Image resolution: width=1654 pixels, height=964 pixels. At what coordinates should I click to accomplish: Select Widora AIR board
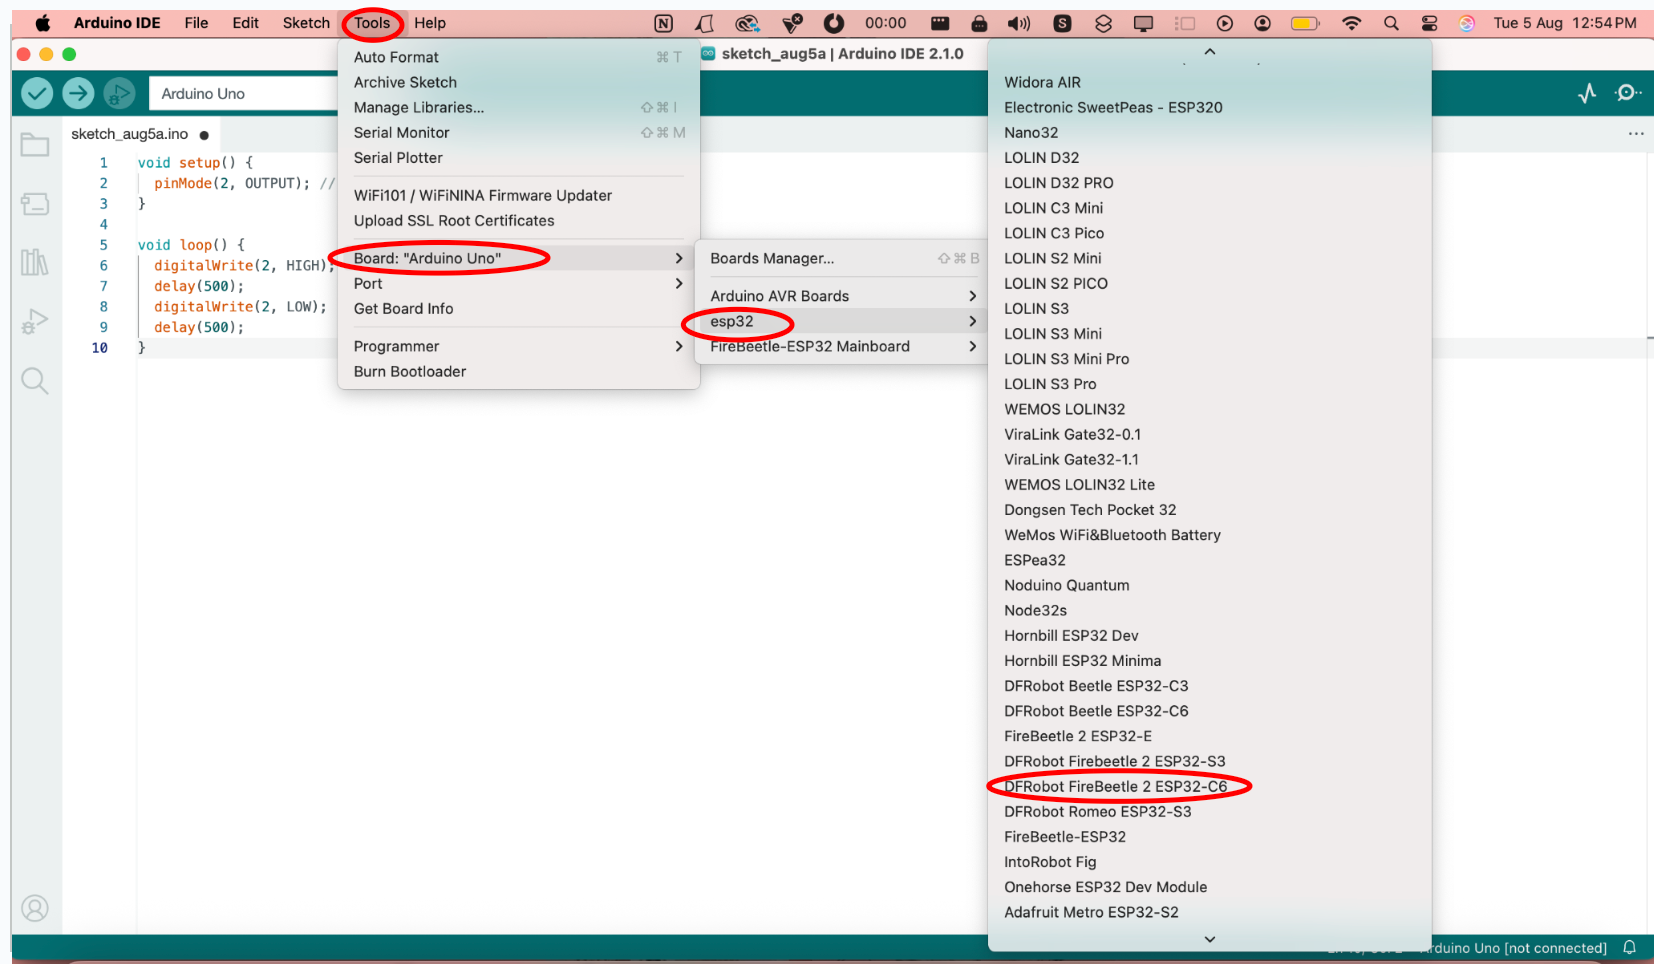1210,82
